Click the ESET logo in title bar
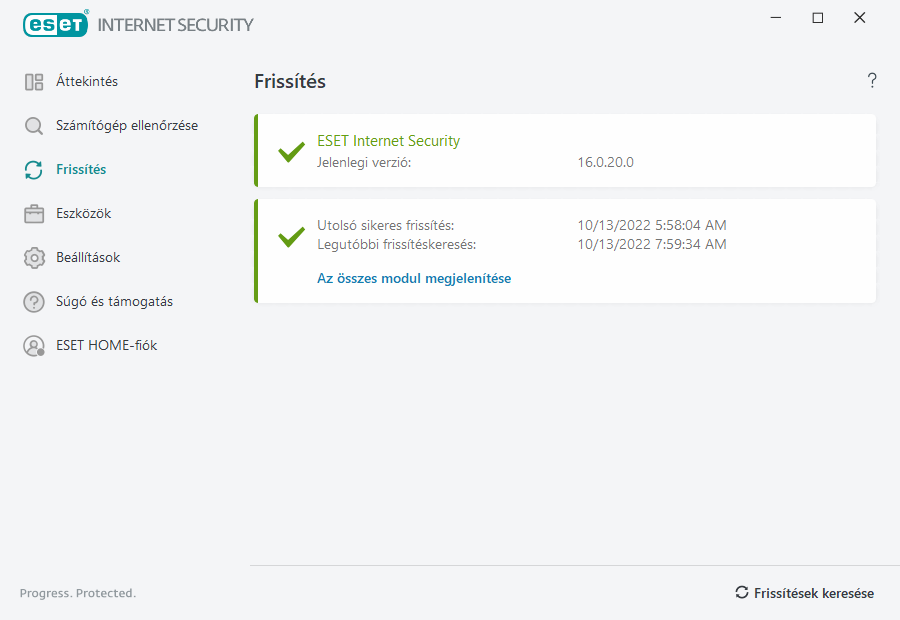The height and width of the screenshot is (620, 900). click(x=56, y=24)
